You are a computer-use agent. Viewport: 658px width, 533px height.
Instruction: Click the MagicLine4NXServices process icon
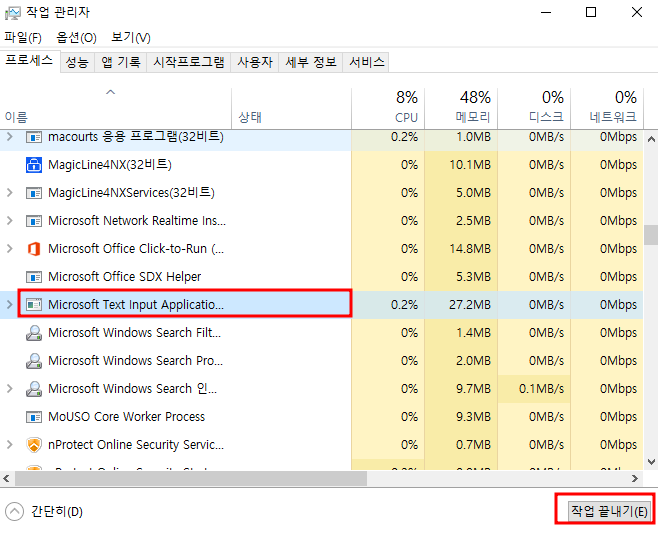[x=34, y=193]
